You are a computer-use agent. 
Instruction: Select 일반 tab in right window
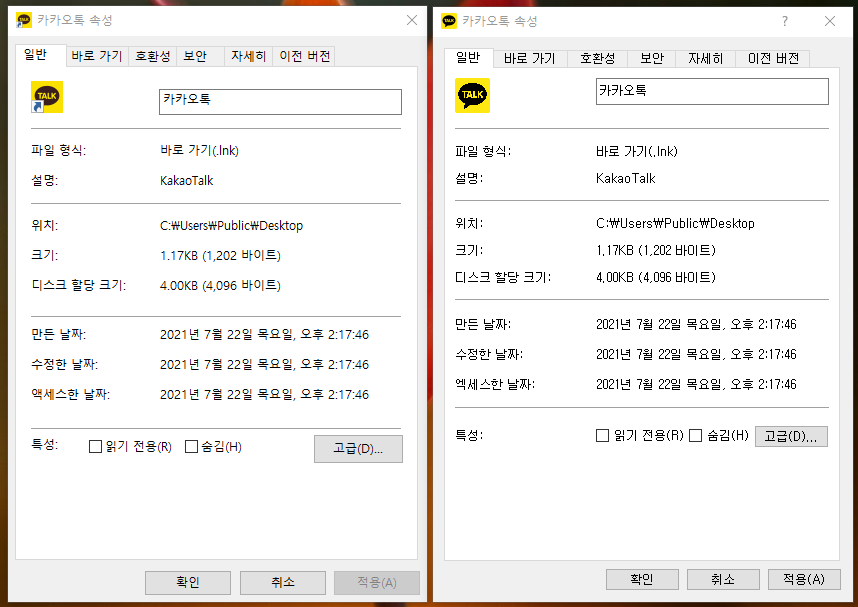[468, 57]
